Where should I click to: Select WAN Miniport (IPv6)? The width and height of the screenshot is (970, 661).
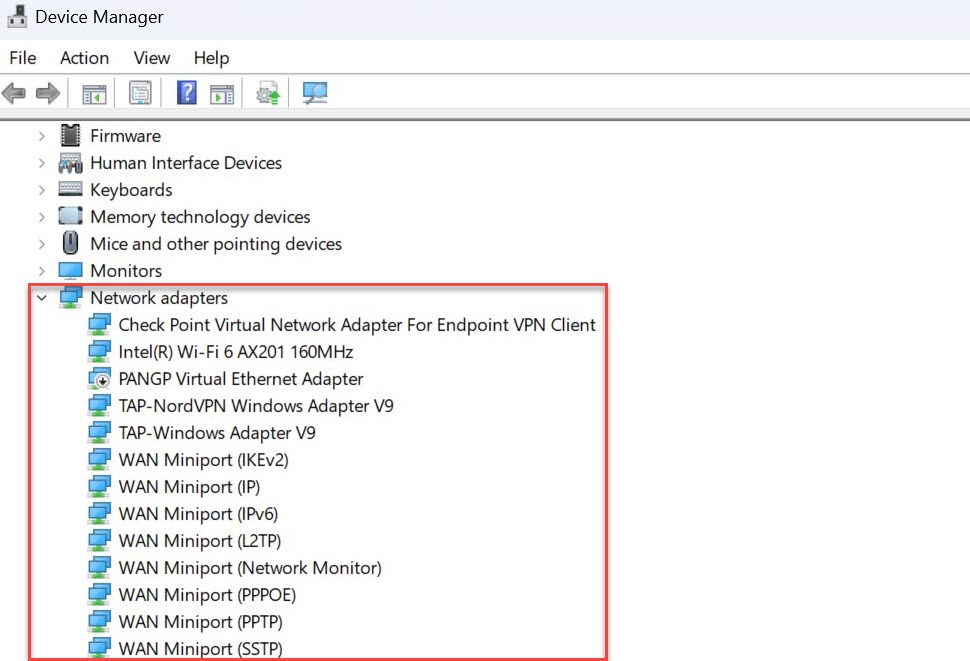coord(199,514)
